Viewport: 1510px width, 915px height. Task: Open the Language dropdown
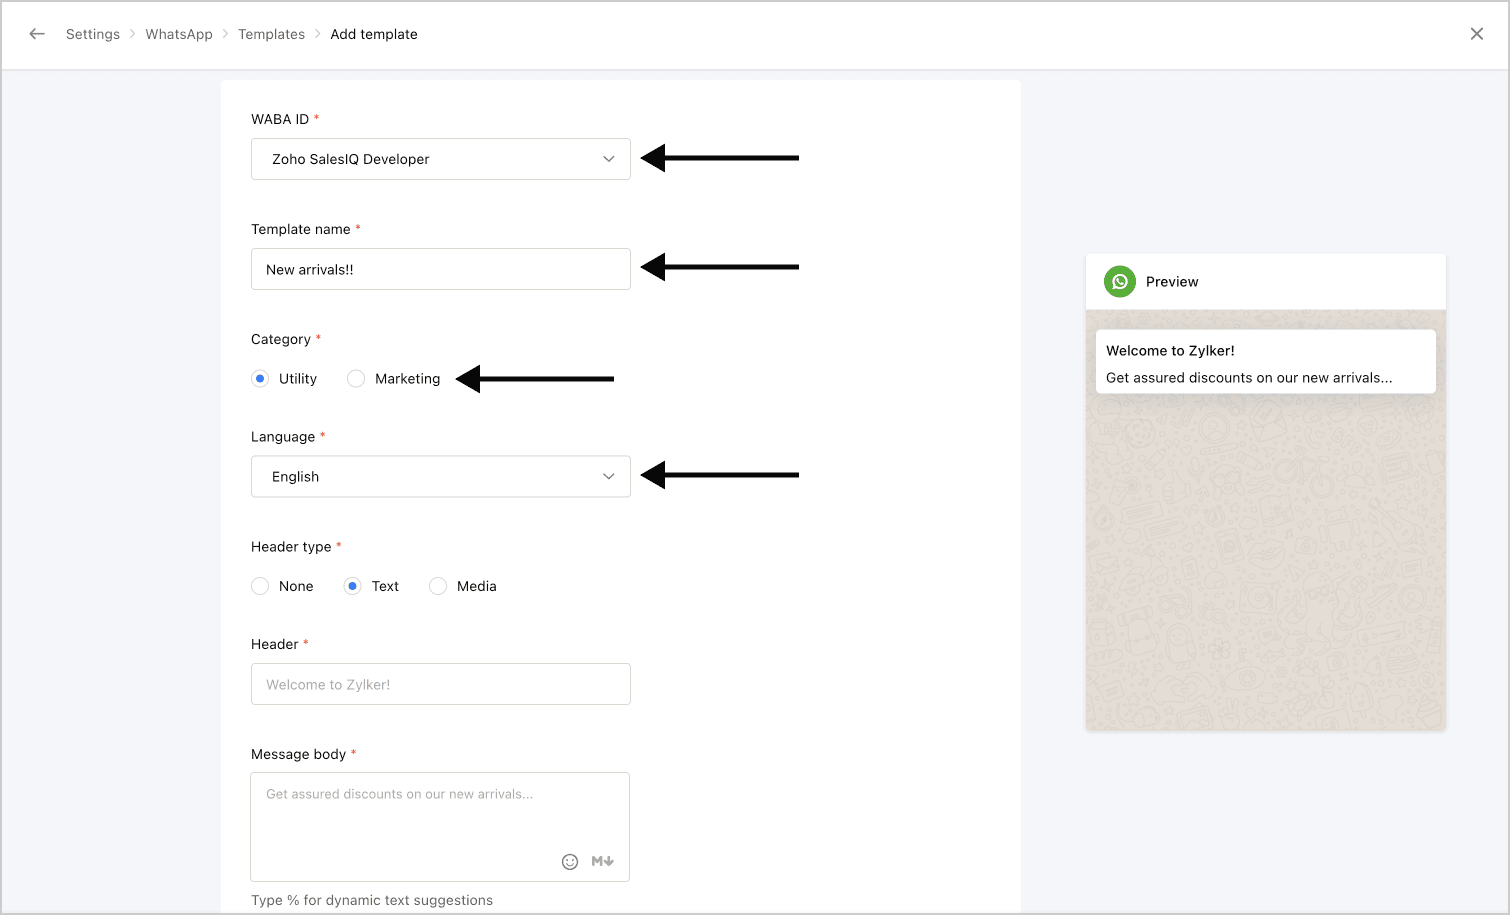[441, 477]
